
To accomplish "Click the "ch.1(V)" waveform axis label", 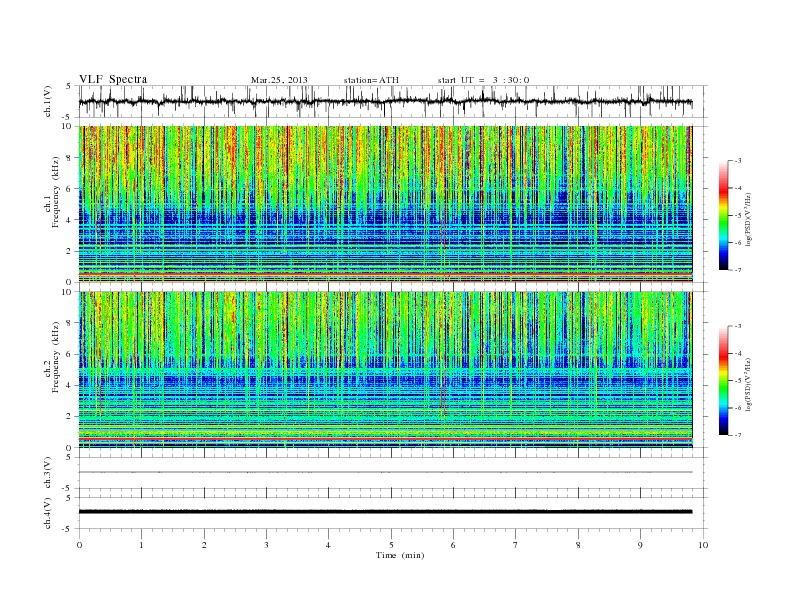I will [x=48, y=101].
